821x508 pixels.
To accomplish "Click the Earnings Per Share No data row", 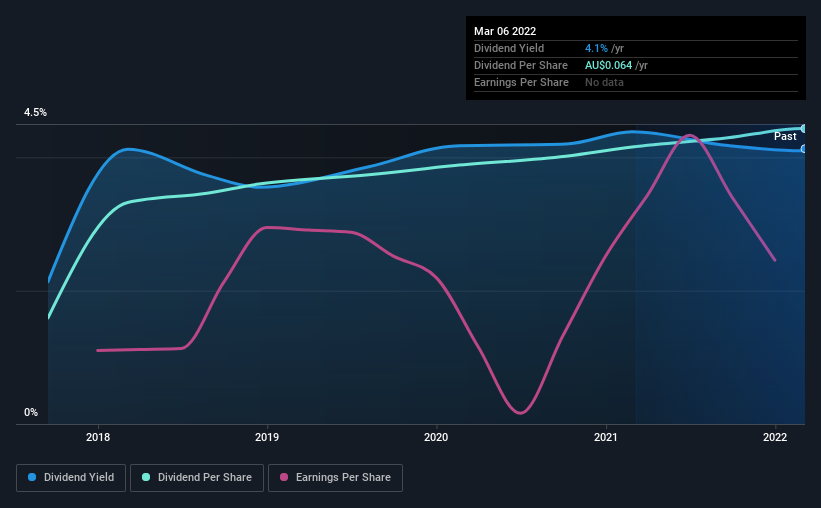I will tap(636, 83).
